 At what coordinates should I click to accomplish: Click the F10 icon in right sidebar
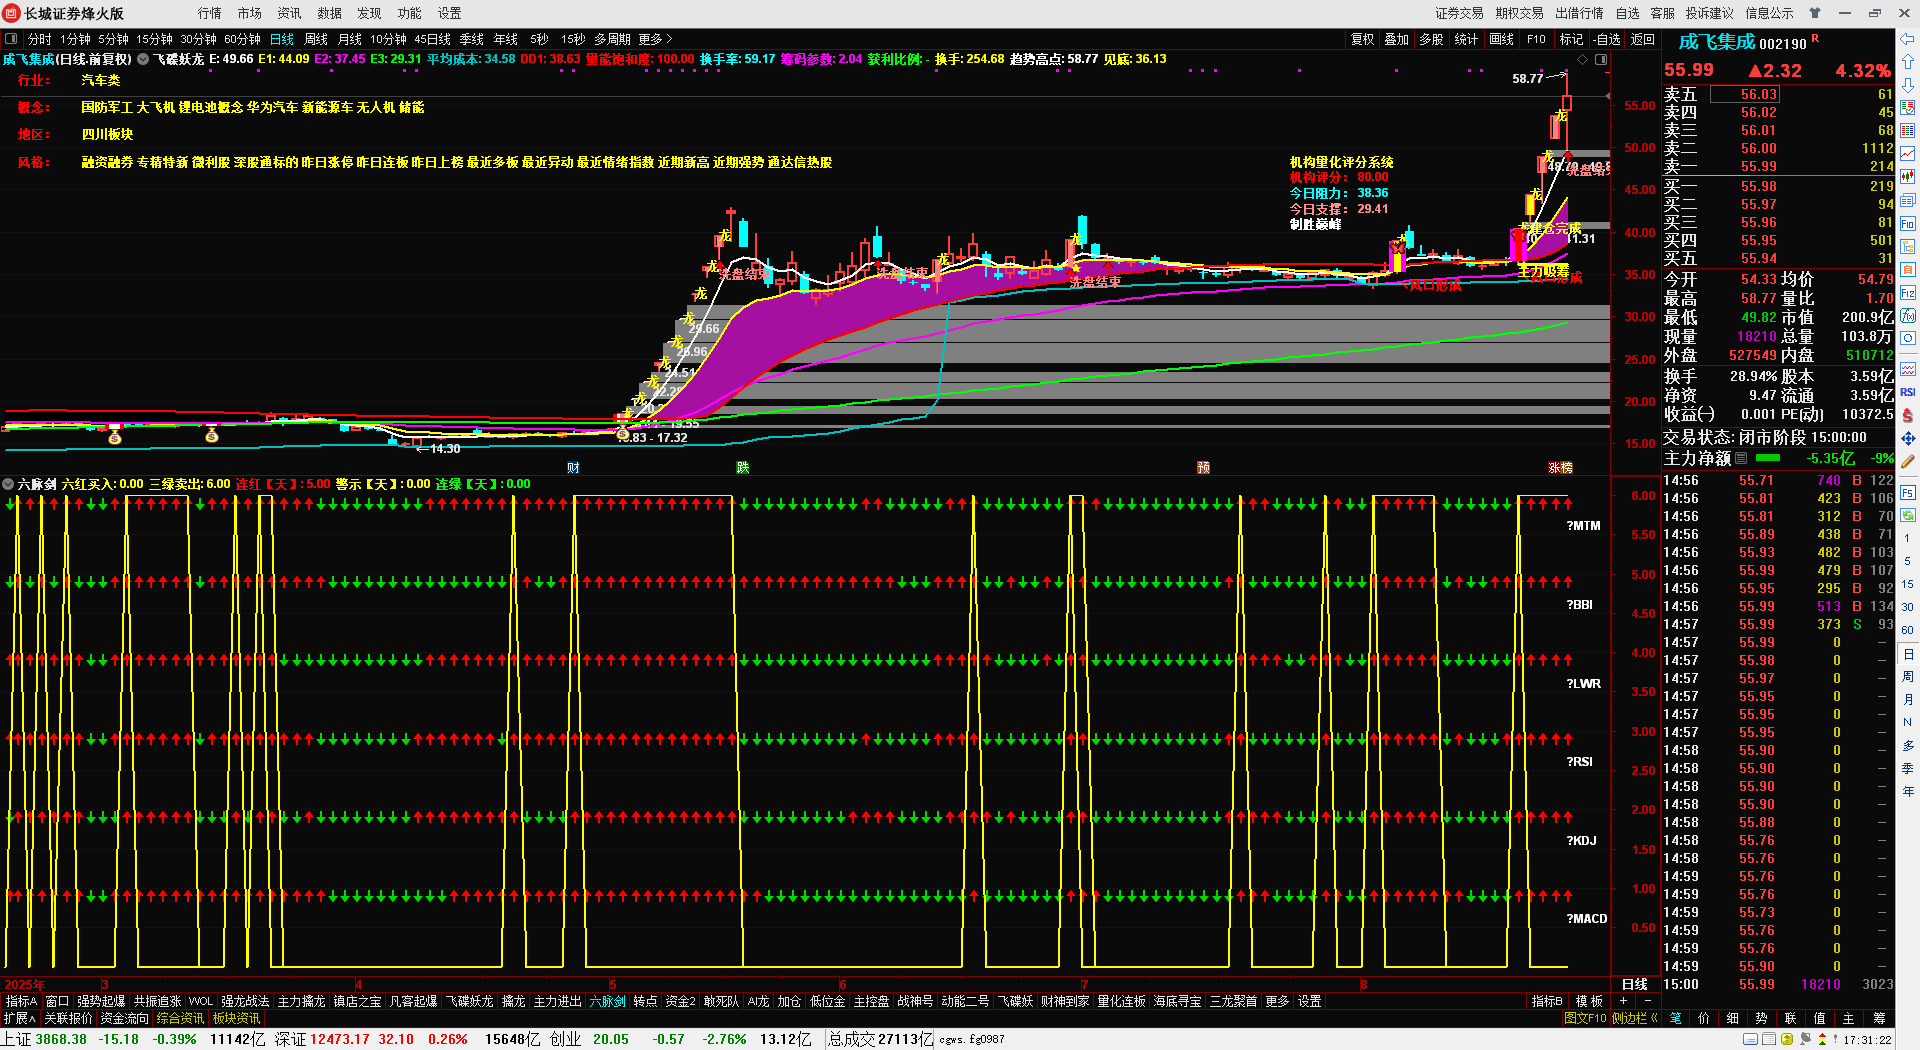[1907, 223]
